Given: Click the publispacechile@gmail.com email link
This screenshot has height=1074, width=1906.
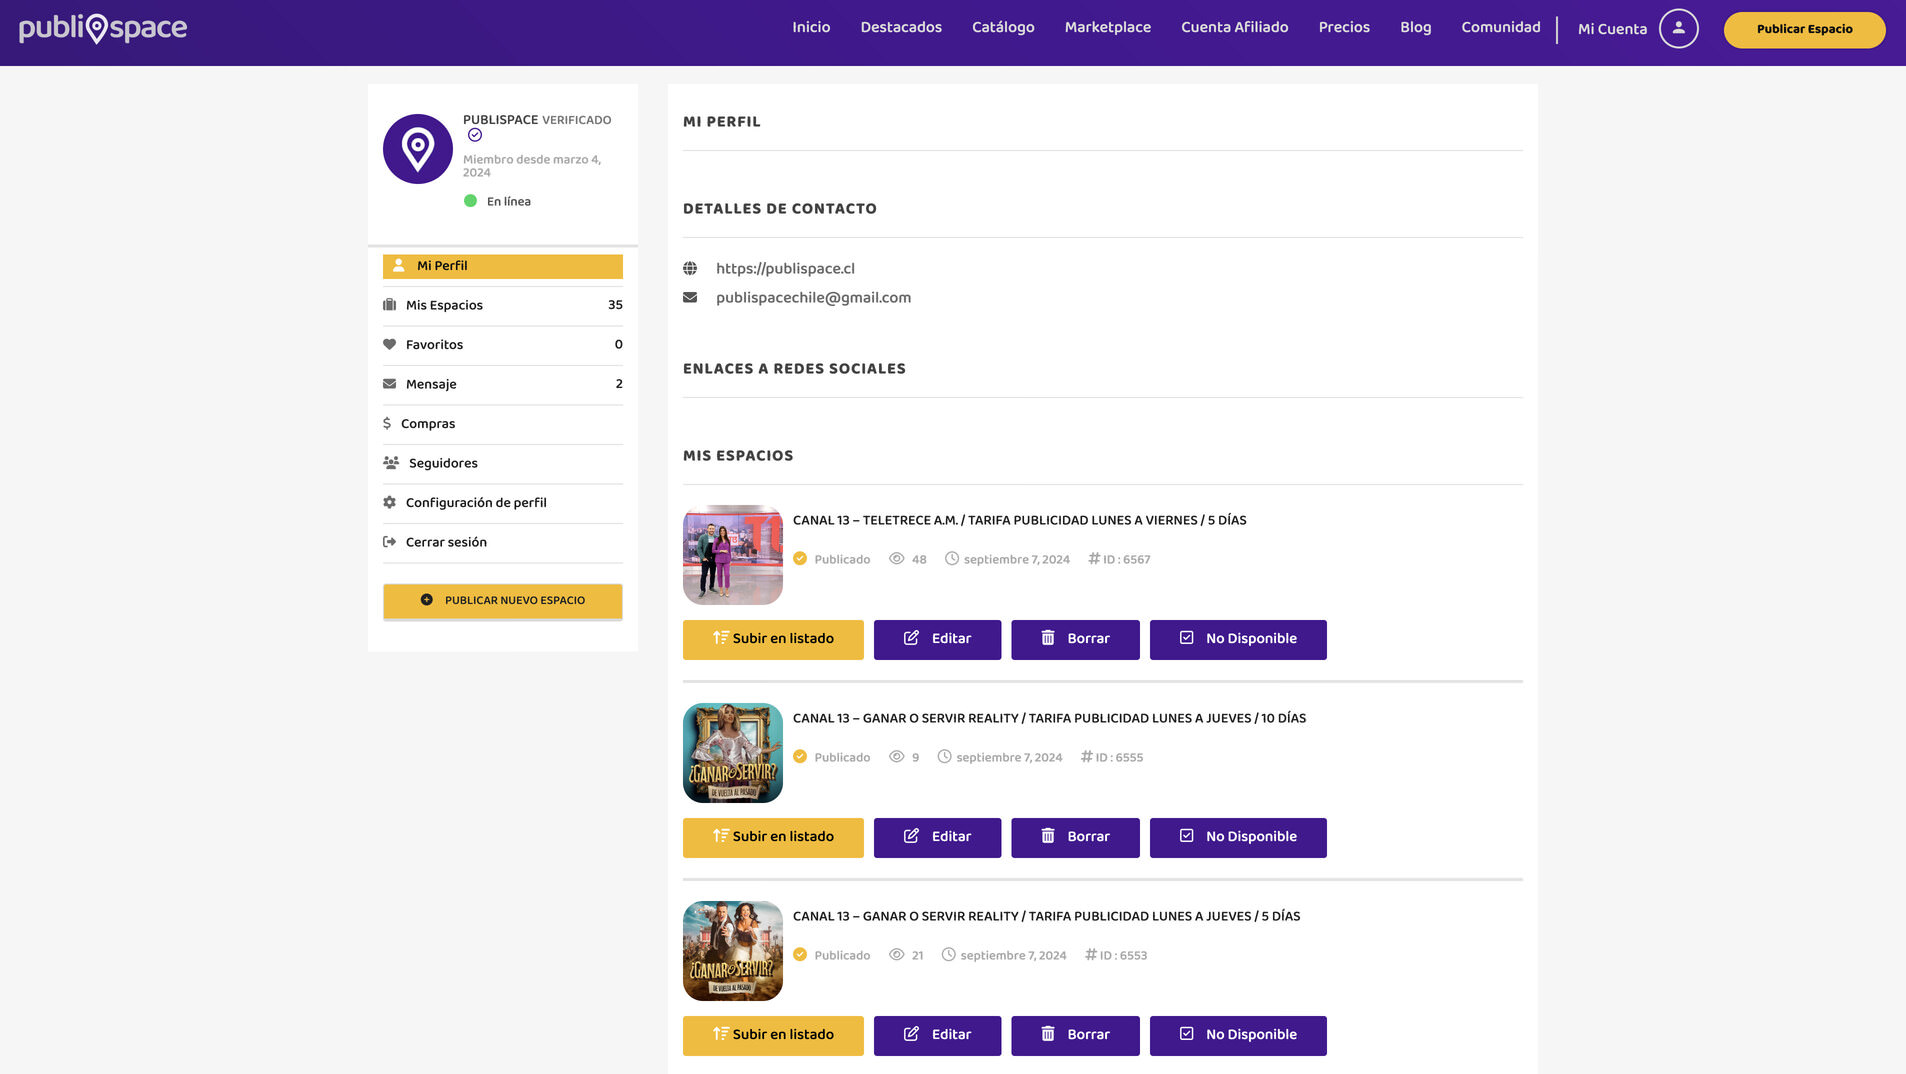Looking at the screenshot, I should [813, 297].
